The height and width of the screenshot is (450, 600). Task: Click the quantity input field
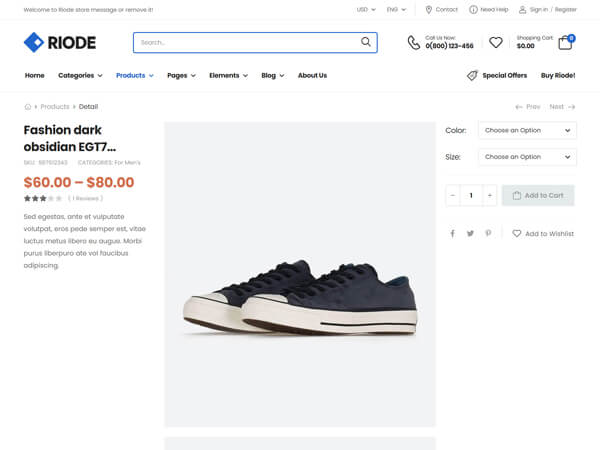pos(471,196)
